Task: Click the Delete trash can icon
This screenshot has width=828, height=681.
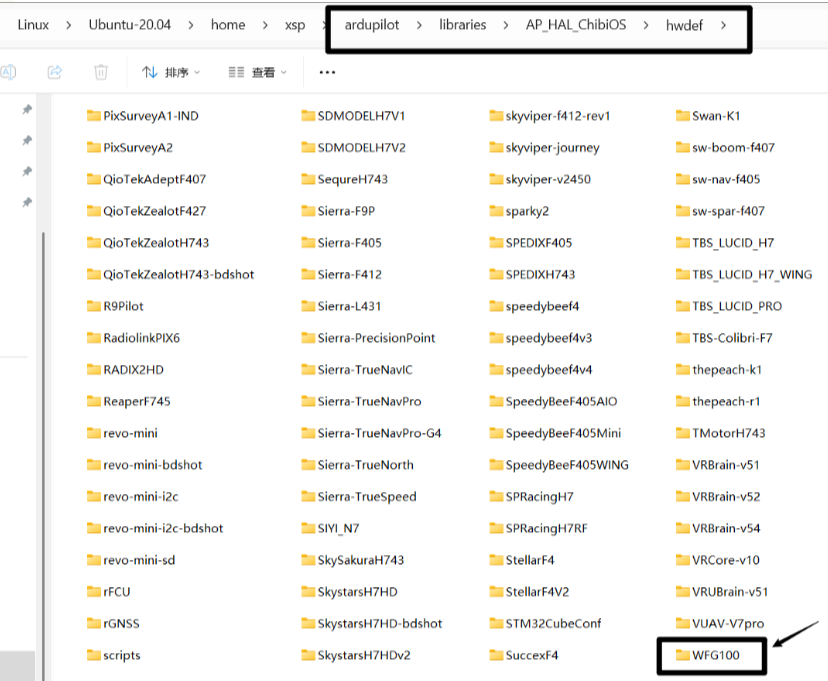Action: 101,72
